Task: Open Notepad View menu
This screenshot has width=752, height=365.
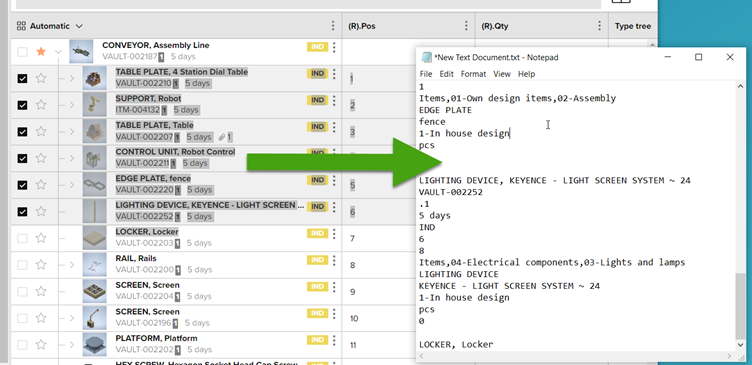Action: pos(502,74)
